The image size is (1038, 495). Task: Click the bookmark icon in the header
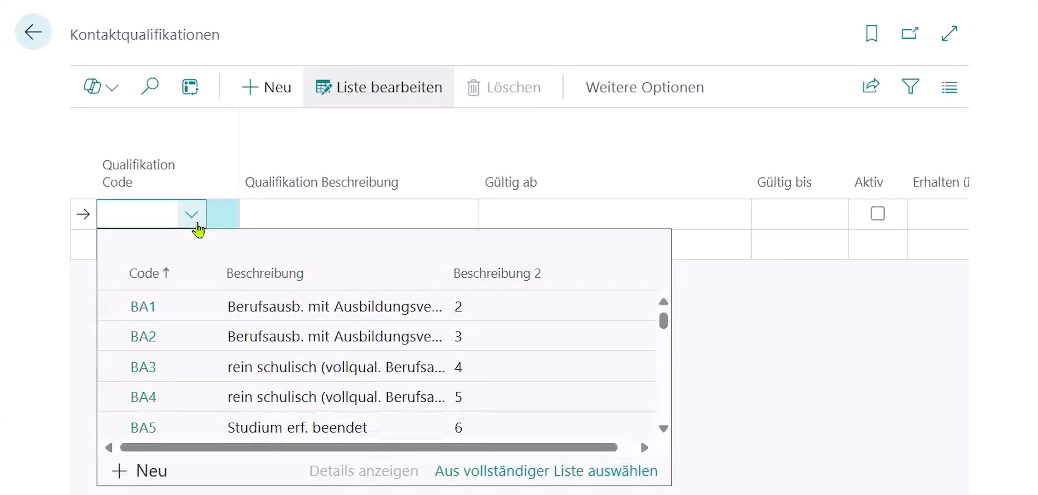tap(871, 34)
